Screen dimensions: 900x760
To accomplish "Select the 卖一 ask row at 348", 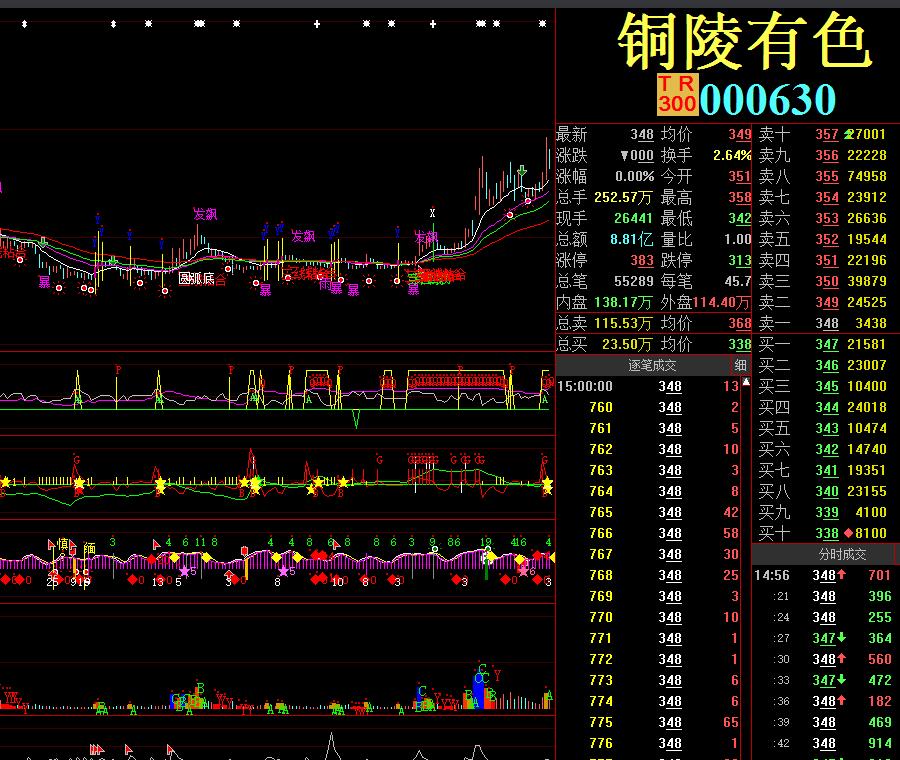I will click(823, 324).
